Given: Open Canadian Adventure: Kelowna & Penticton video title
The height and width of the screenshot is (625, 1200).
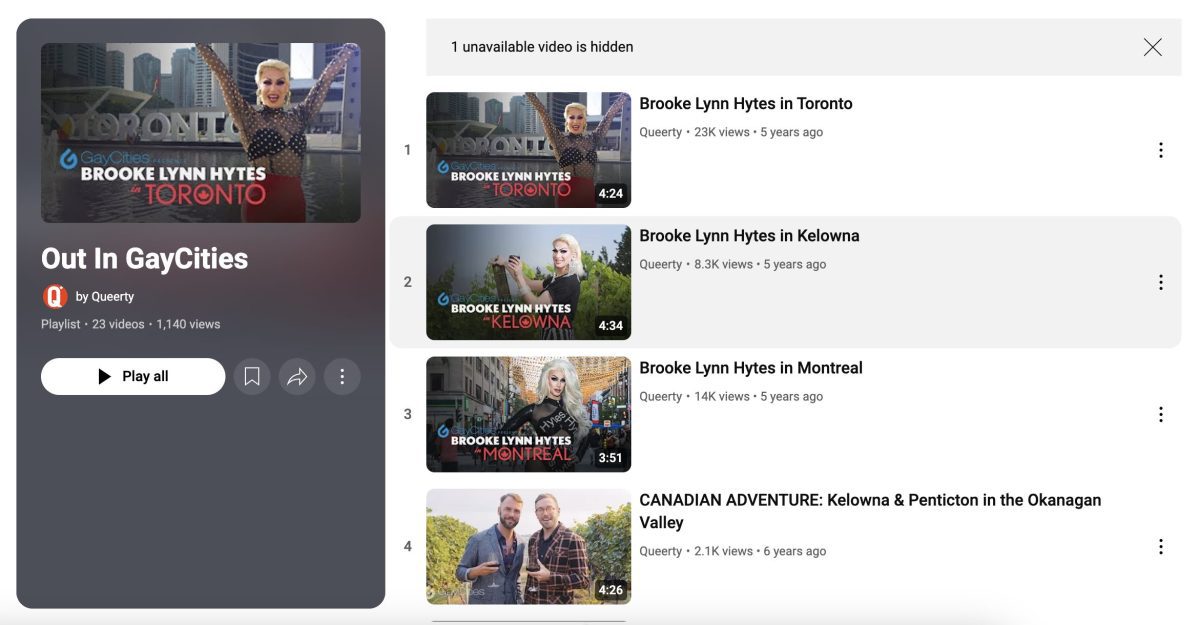Looking at the screenshot, I should coord(870,511).
